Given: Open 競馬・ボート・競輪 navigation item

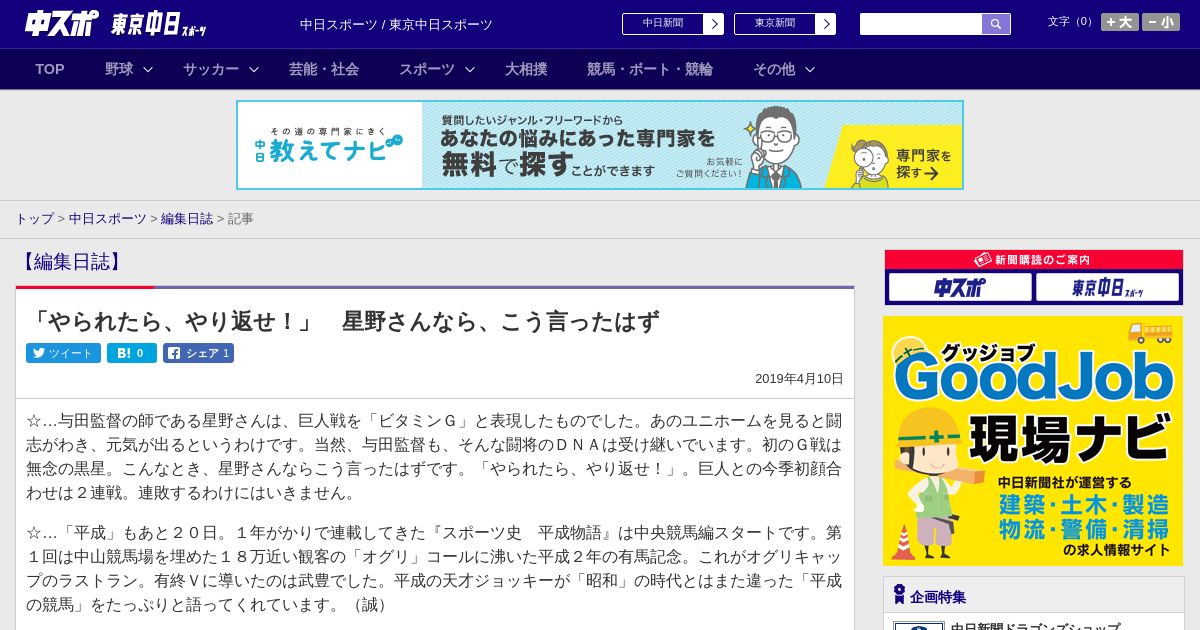Looking at the screenshot, I should [650, 69].
